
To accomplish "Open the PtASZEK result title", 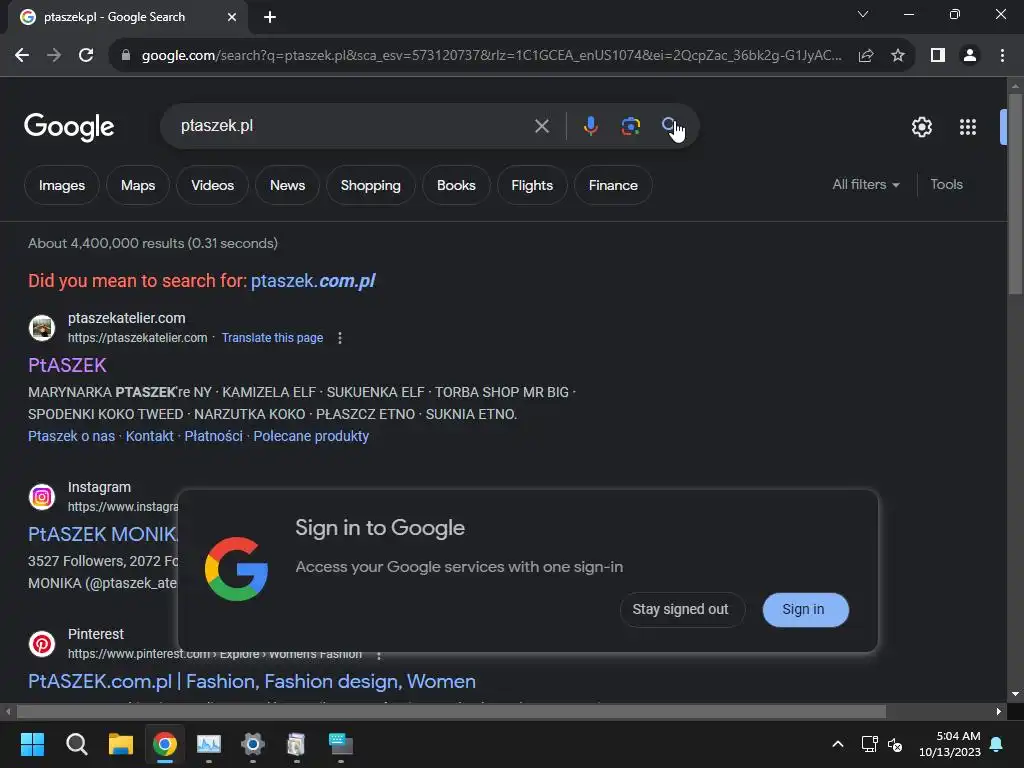I will tap(67, 365).
